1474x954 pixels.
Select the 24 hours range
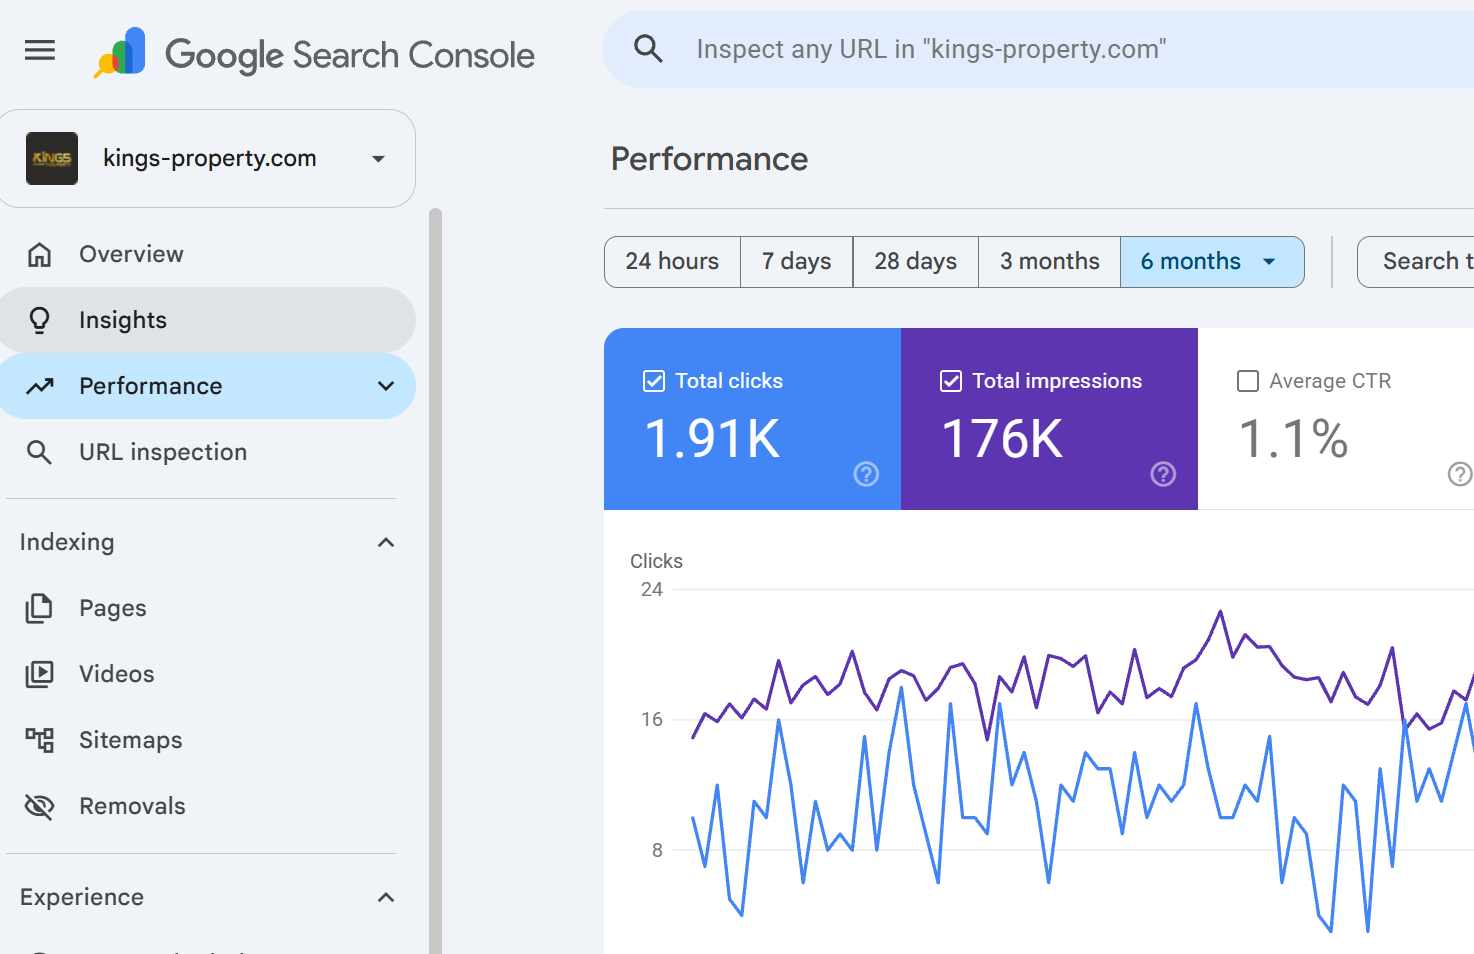point(672,262)
